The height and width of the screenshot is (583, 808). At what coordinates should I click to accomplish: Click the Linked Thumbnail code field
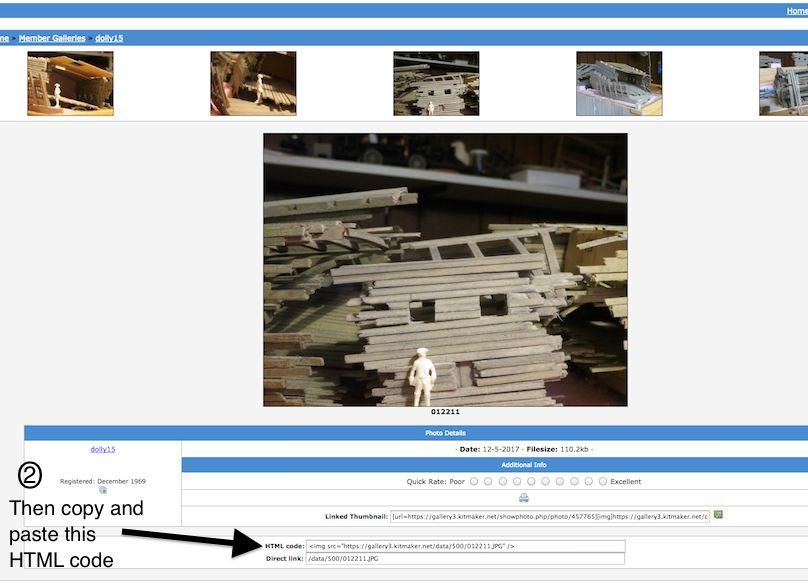tap(549, 516)
